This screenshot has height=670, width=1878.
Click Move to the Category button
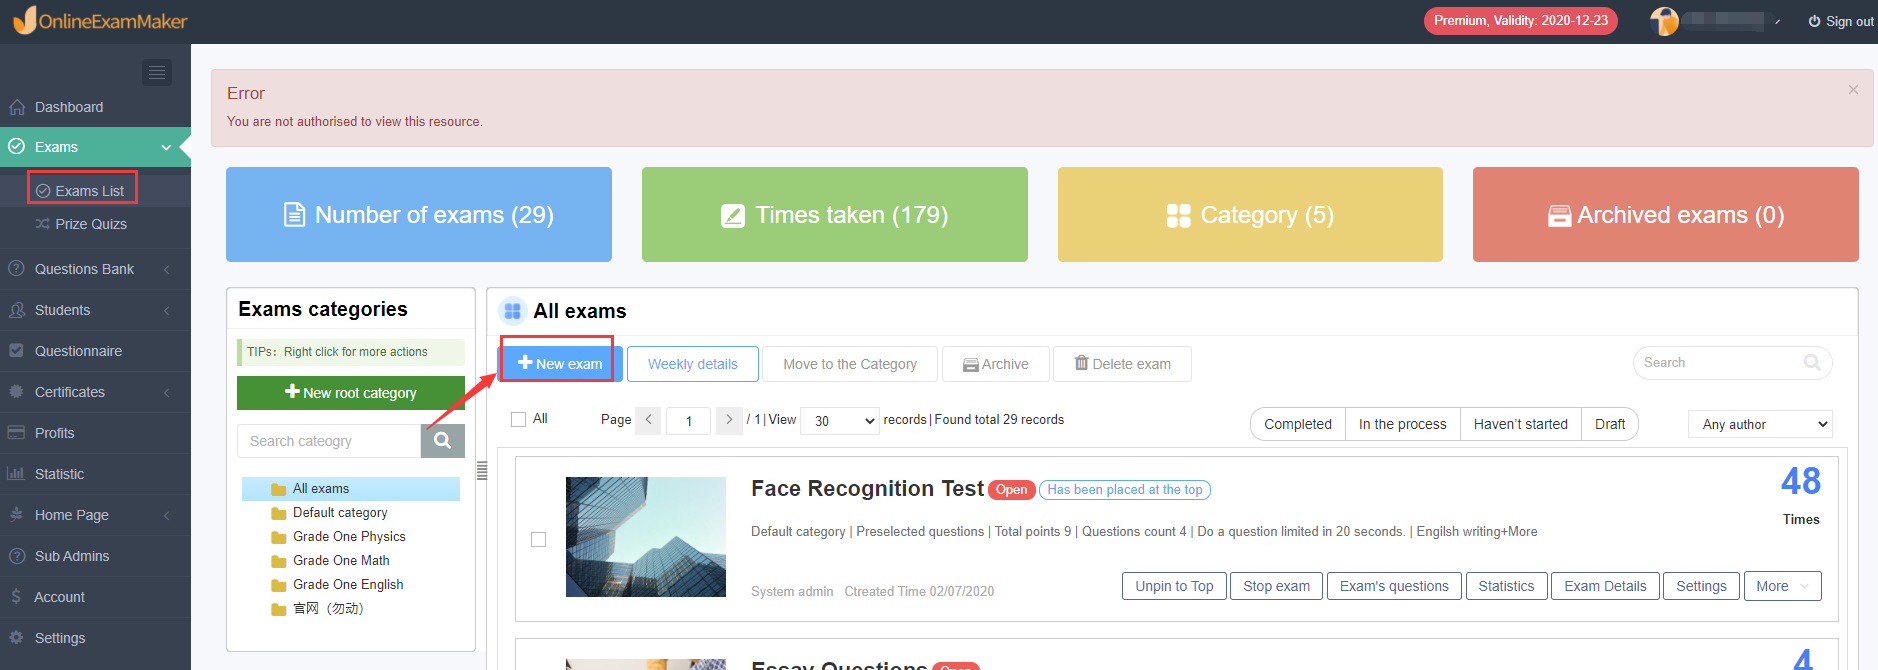850,364
